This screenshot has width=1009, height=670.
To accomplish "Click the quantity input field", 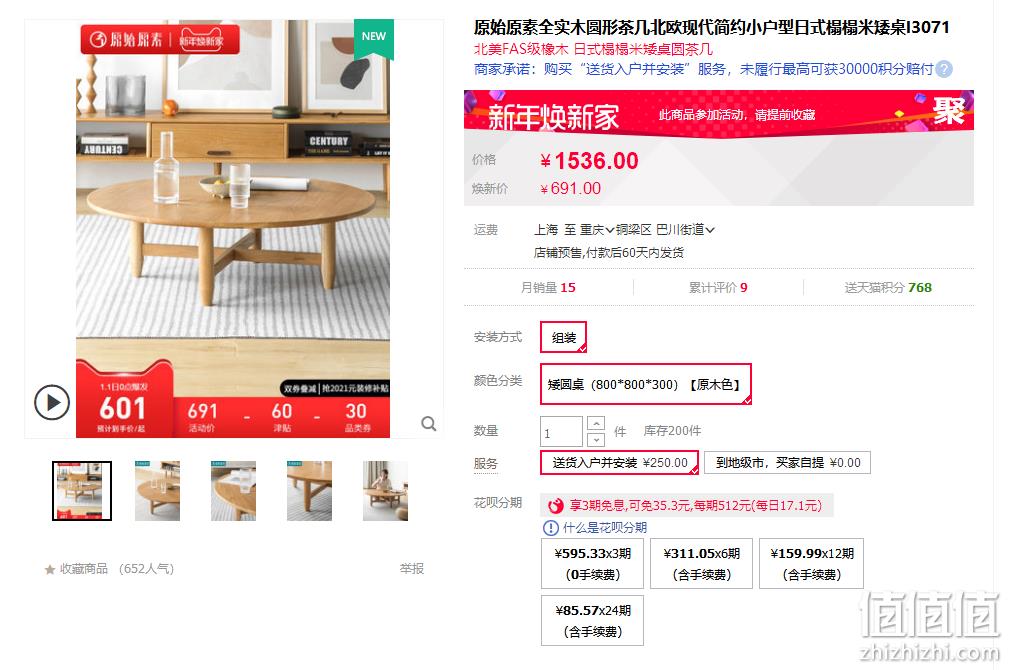I will 561,432.
